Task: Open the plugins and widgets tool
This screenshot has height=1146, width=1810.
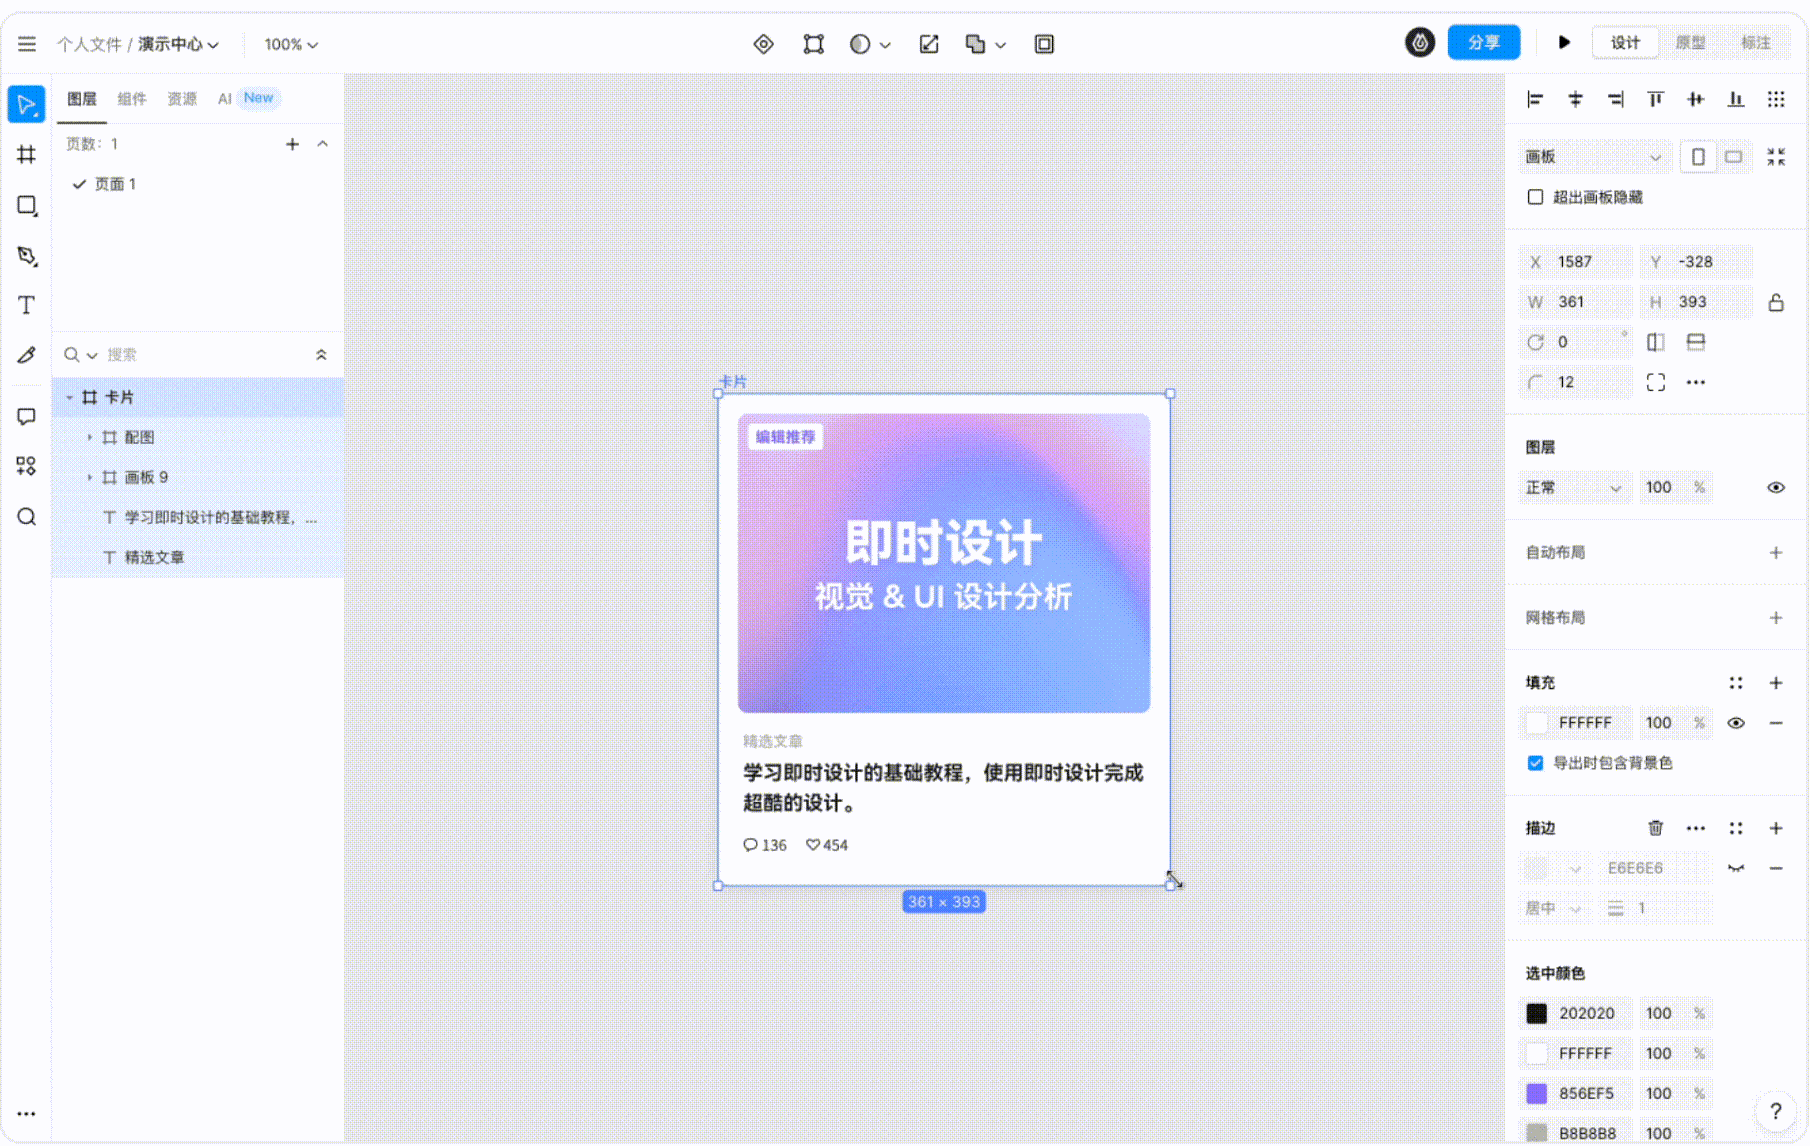Action: pyautogui.click(x=26, y=466)
